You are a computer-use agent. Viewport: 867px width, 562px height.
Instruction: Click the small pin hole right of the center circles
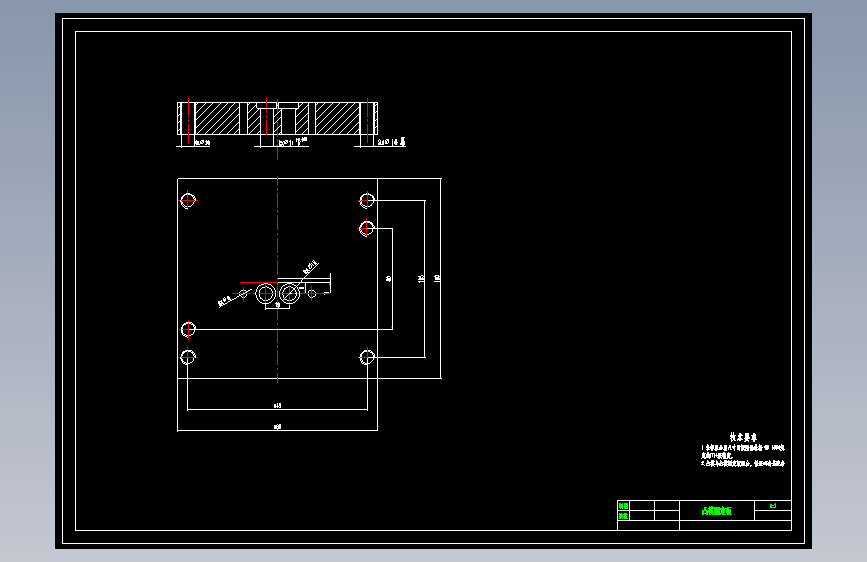(312, 293)
